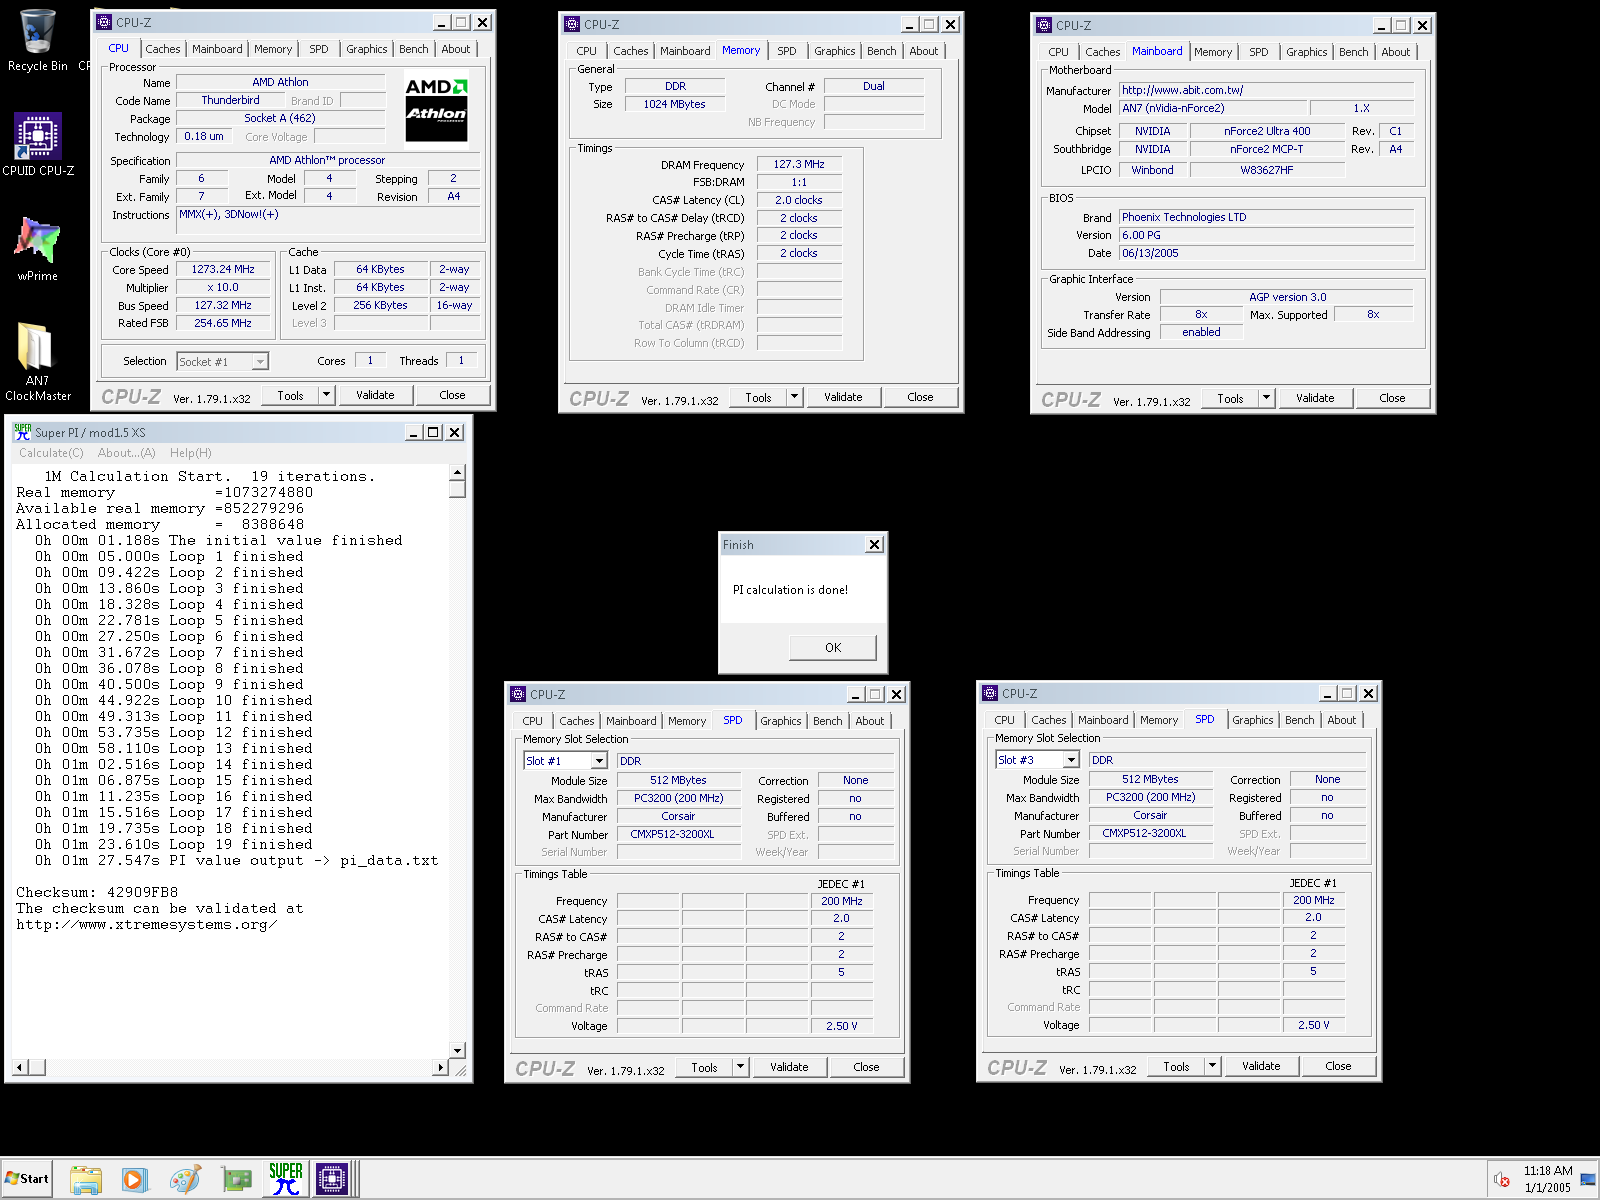The height and width of the screenshot is (1200, 1600).
Task: Open the CPU tab in the CPU-Z Memory window
Action: (x=586, y=51)
